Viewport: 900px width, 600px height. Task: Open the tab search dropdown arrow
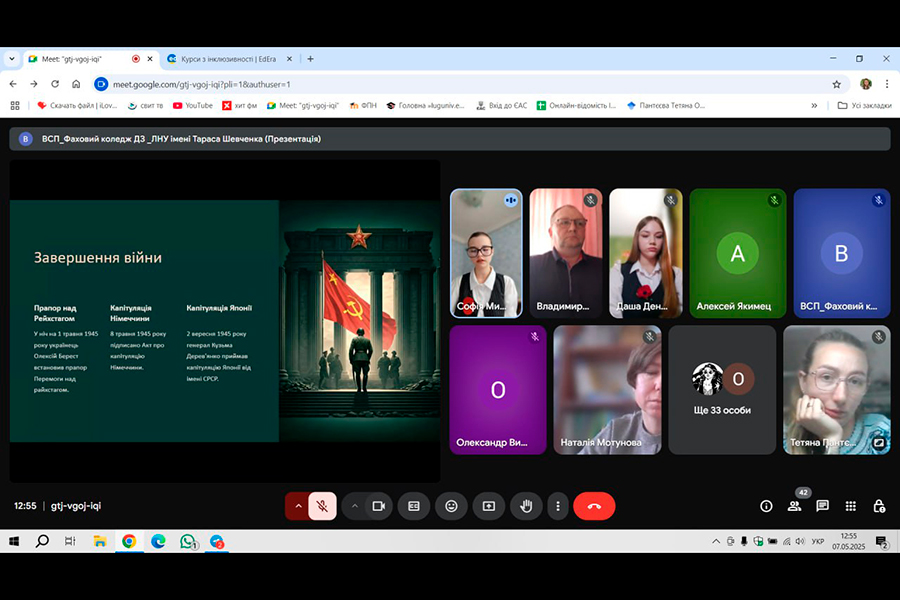(11, 59)
